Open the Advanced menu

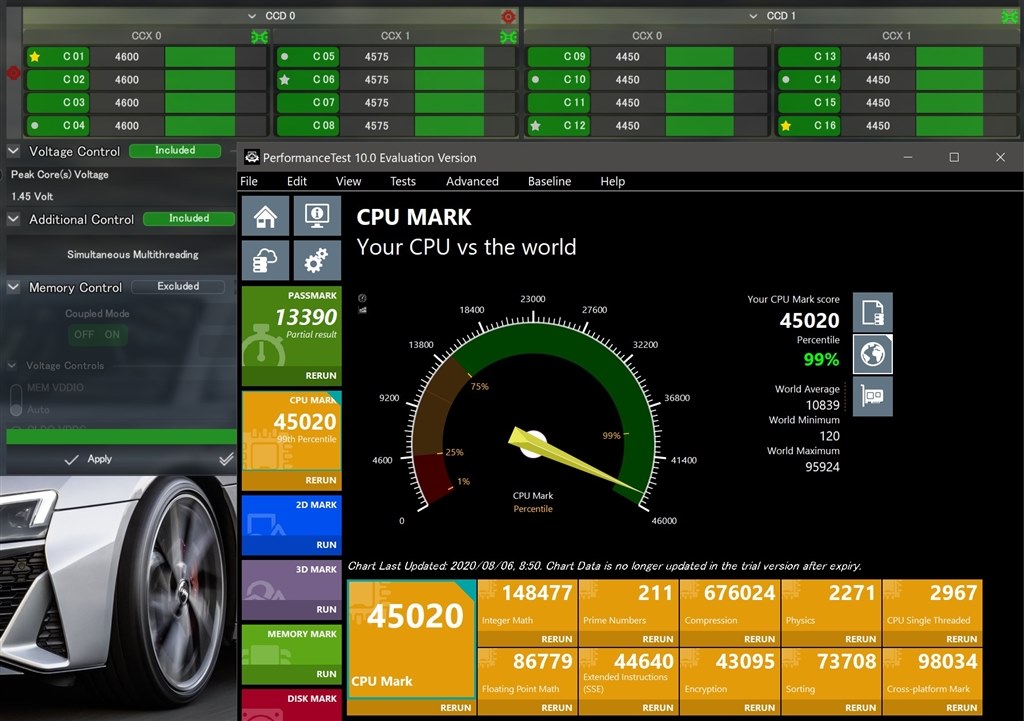472,182
